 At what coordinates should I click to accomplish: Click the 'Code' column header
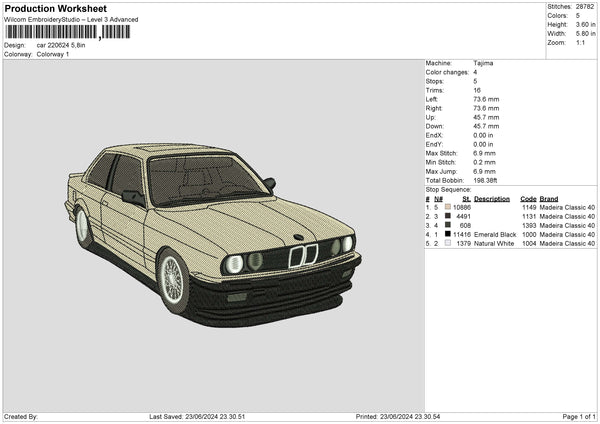[528, 199]
